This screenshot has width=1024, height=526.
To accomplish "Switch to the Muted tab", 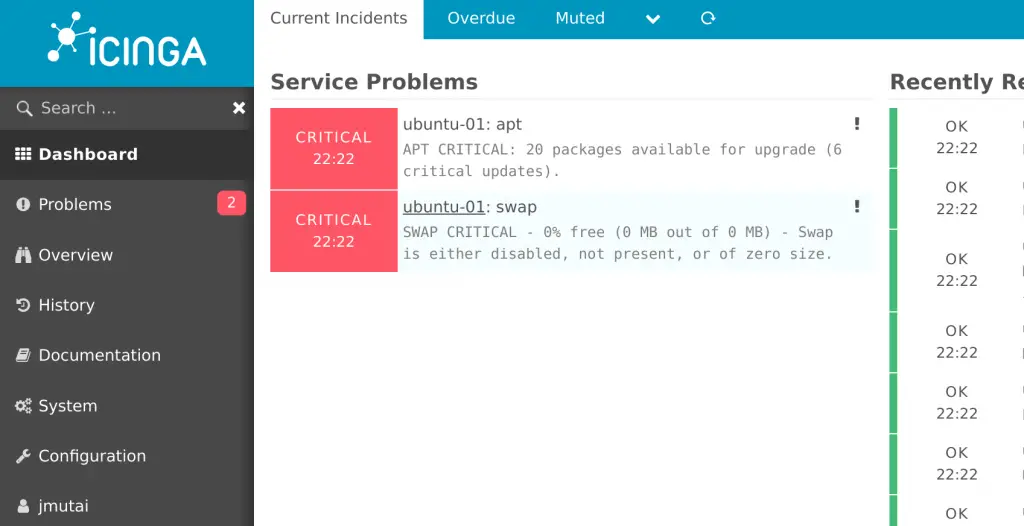I will (x=580, y=18).
